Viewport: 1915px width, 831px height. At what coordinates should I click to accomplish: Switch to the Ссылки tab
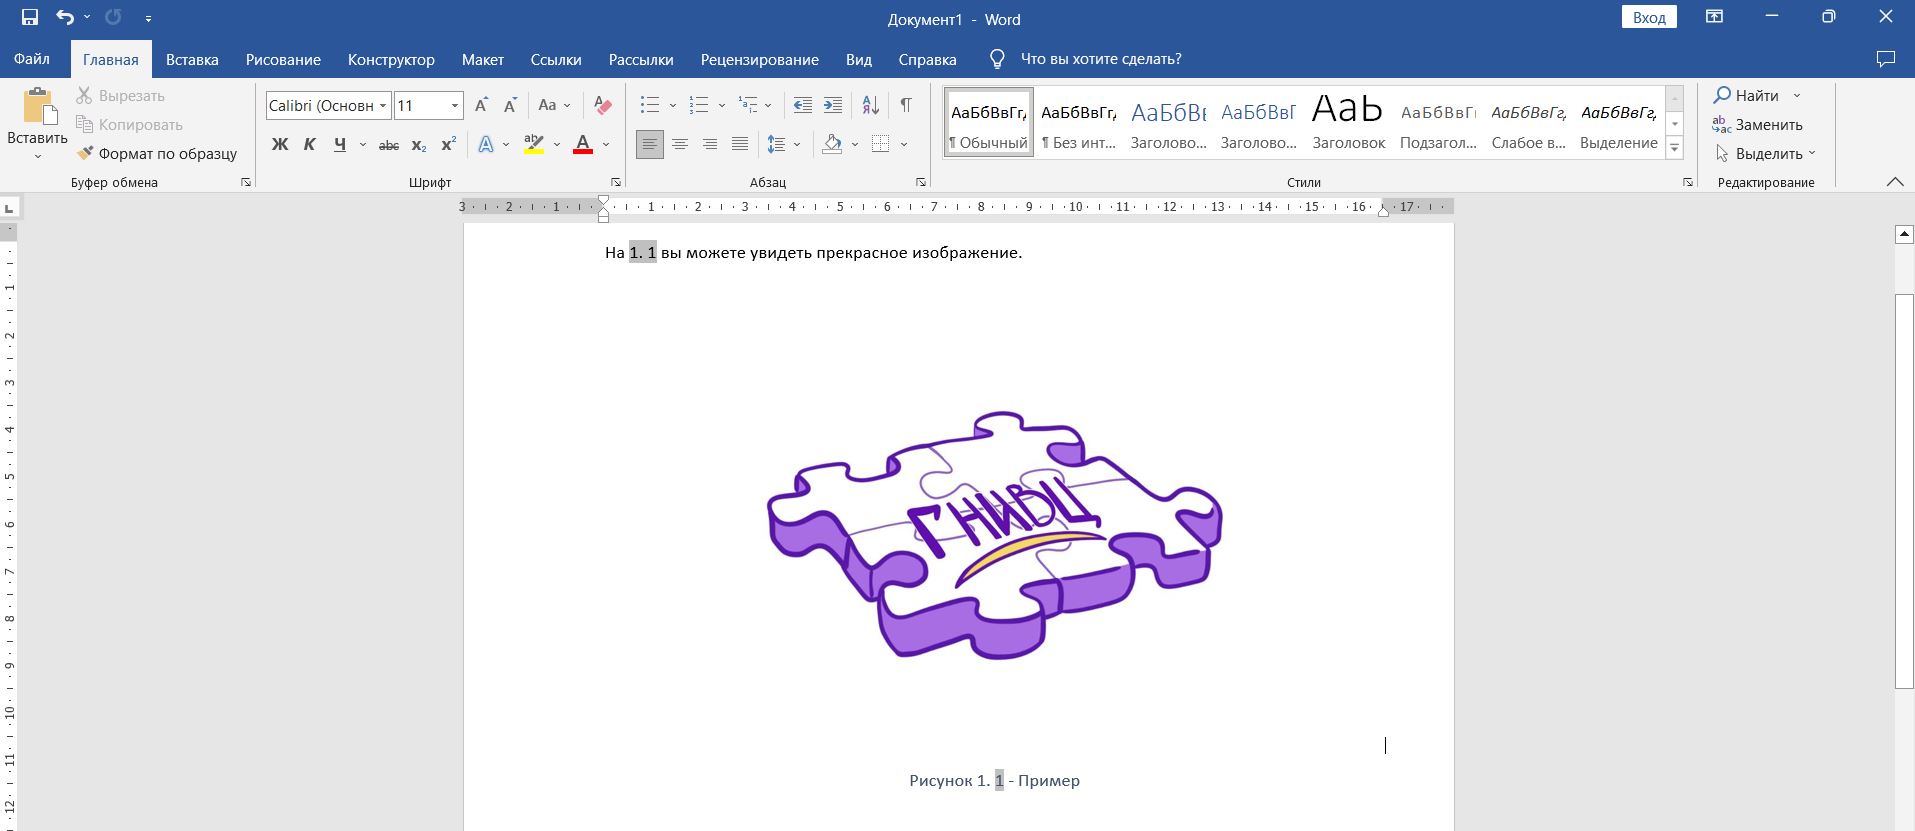(x=556, y=59)
